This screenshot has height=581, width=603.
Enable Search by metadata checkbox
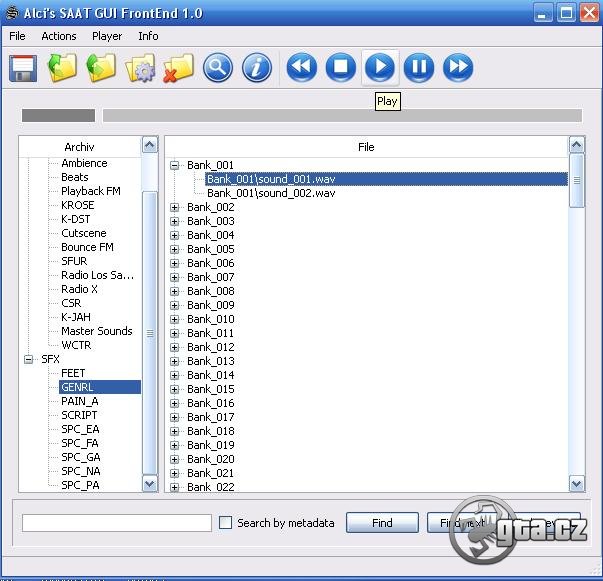226,523
